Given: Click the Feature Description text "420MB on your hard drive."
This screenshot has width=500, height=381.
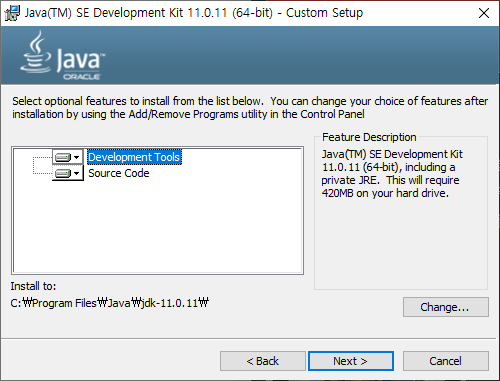Looking at the screenshot, I should (x=385, y=193).
